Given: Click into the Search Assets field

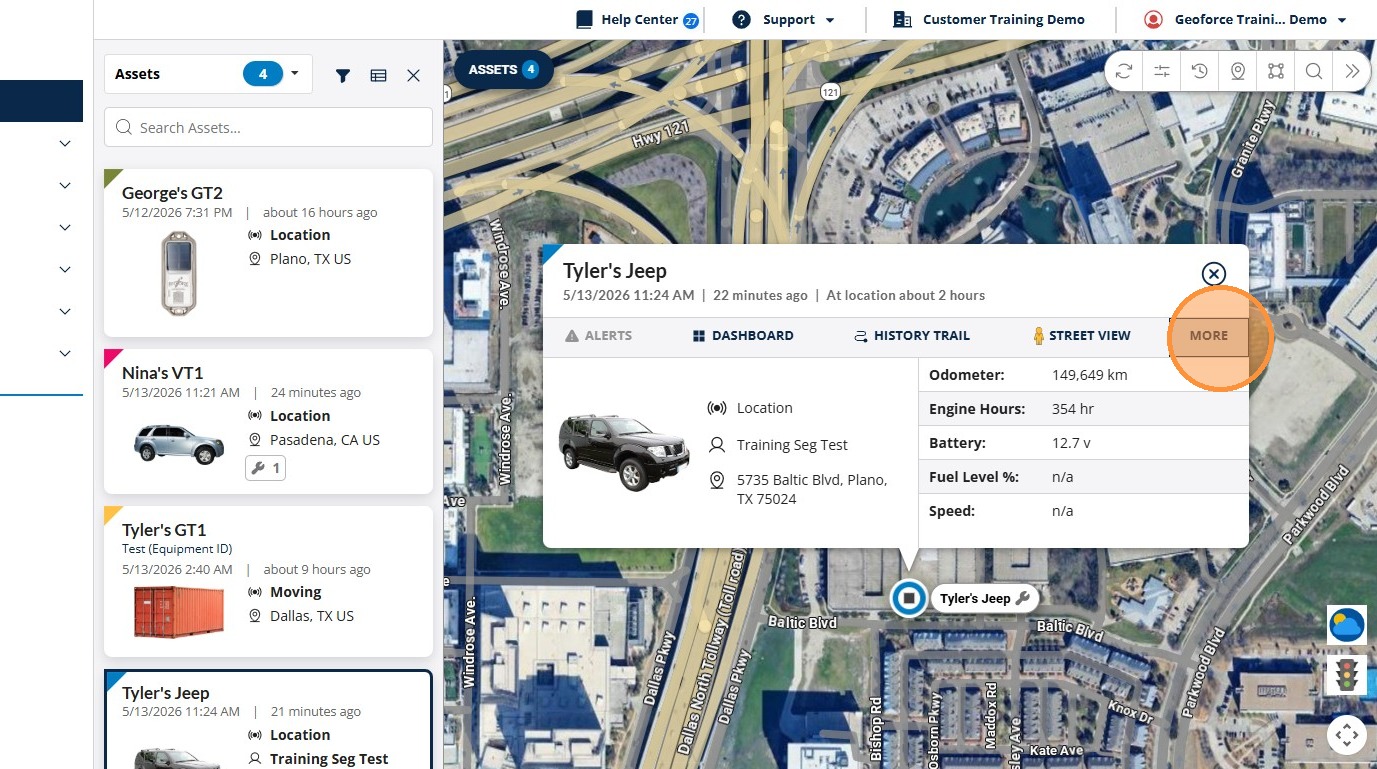Looking at the screenshot, I should click(x=268, y=128).
